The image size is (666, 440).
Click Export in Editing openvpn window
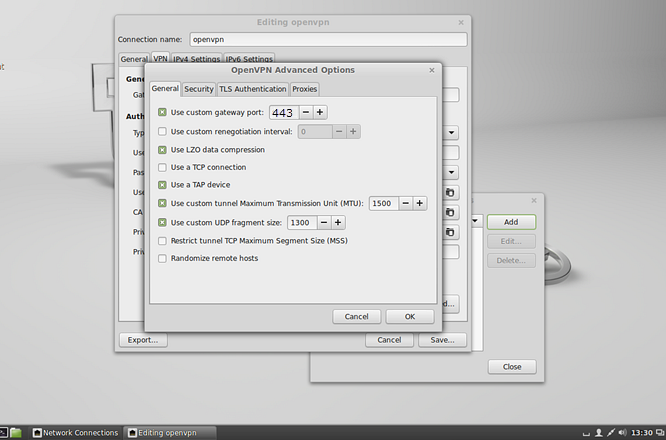pyautogui.click(x=143, y=340)
